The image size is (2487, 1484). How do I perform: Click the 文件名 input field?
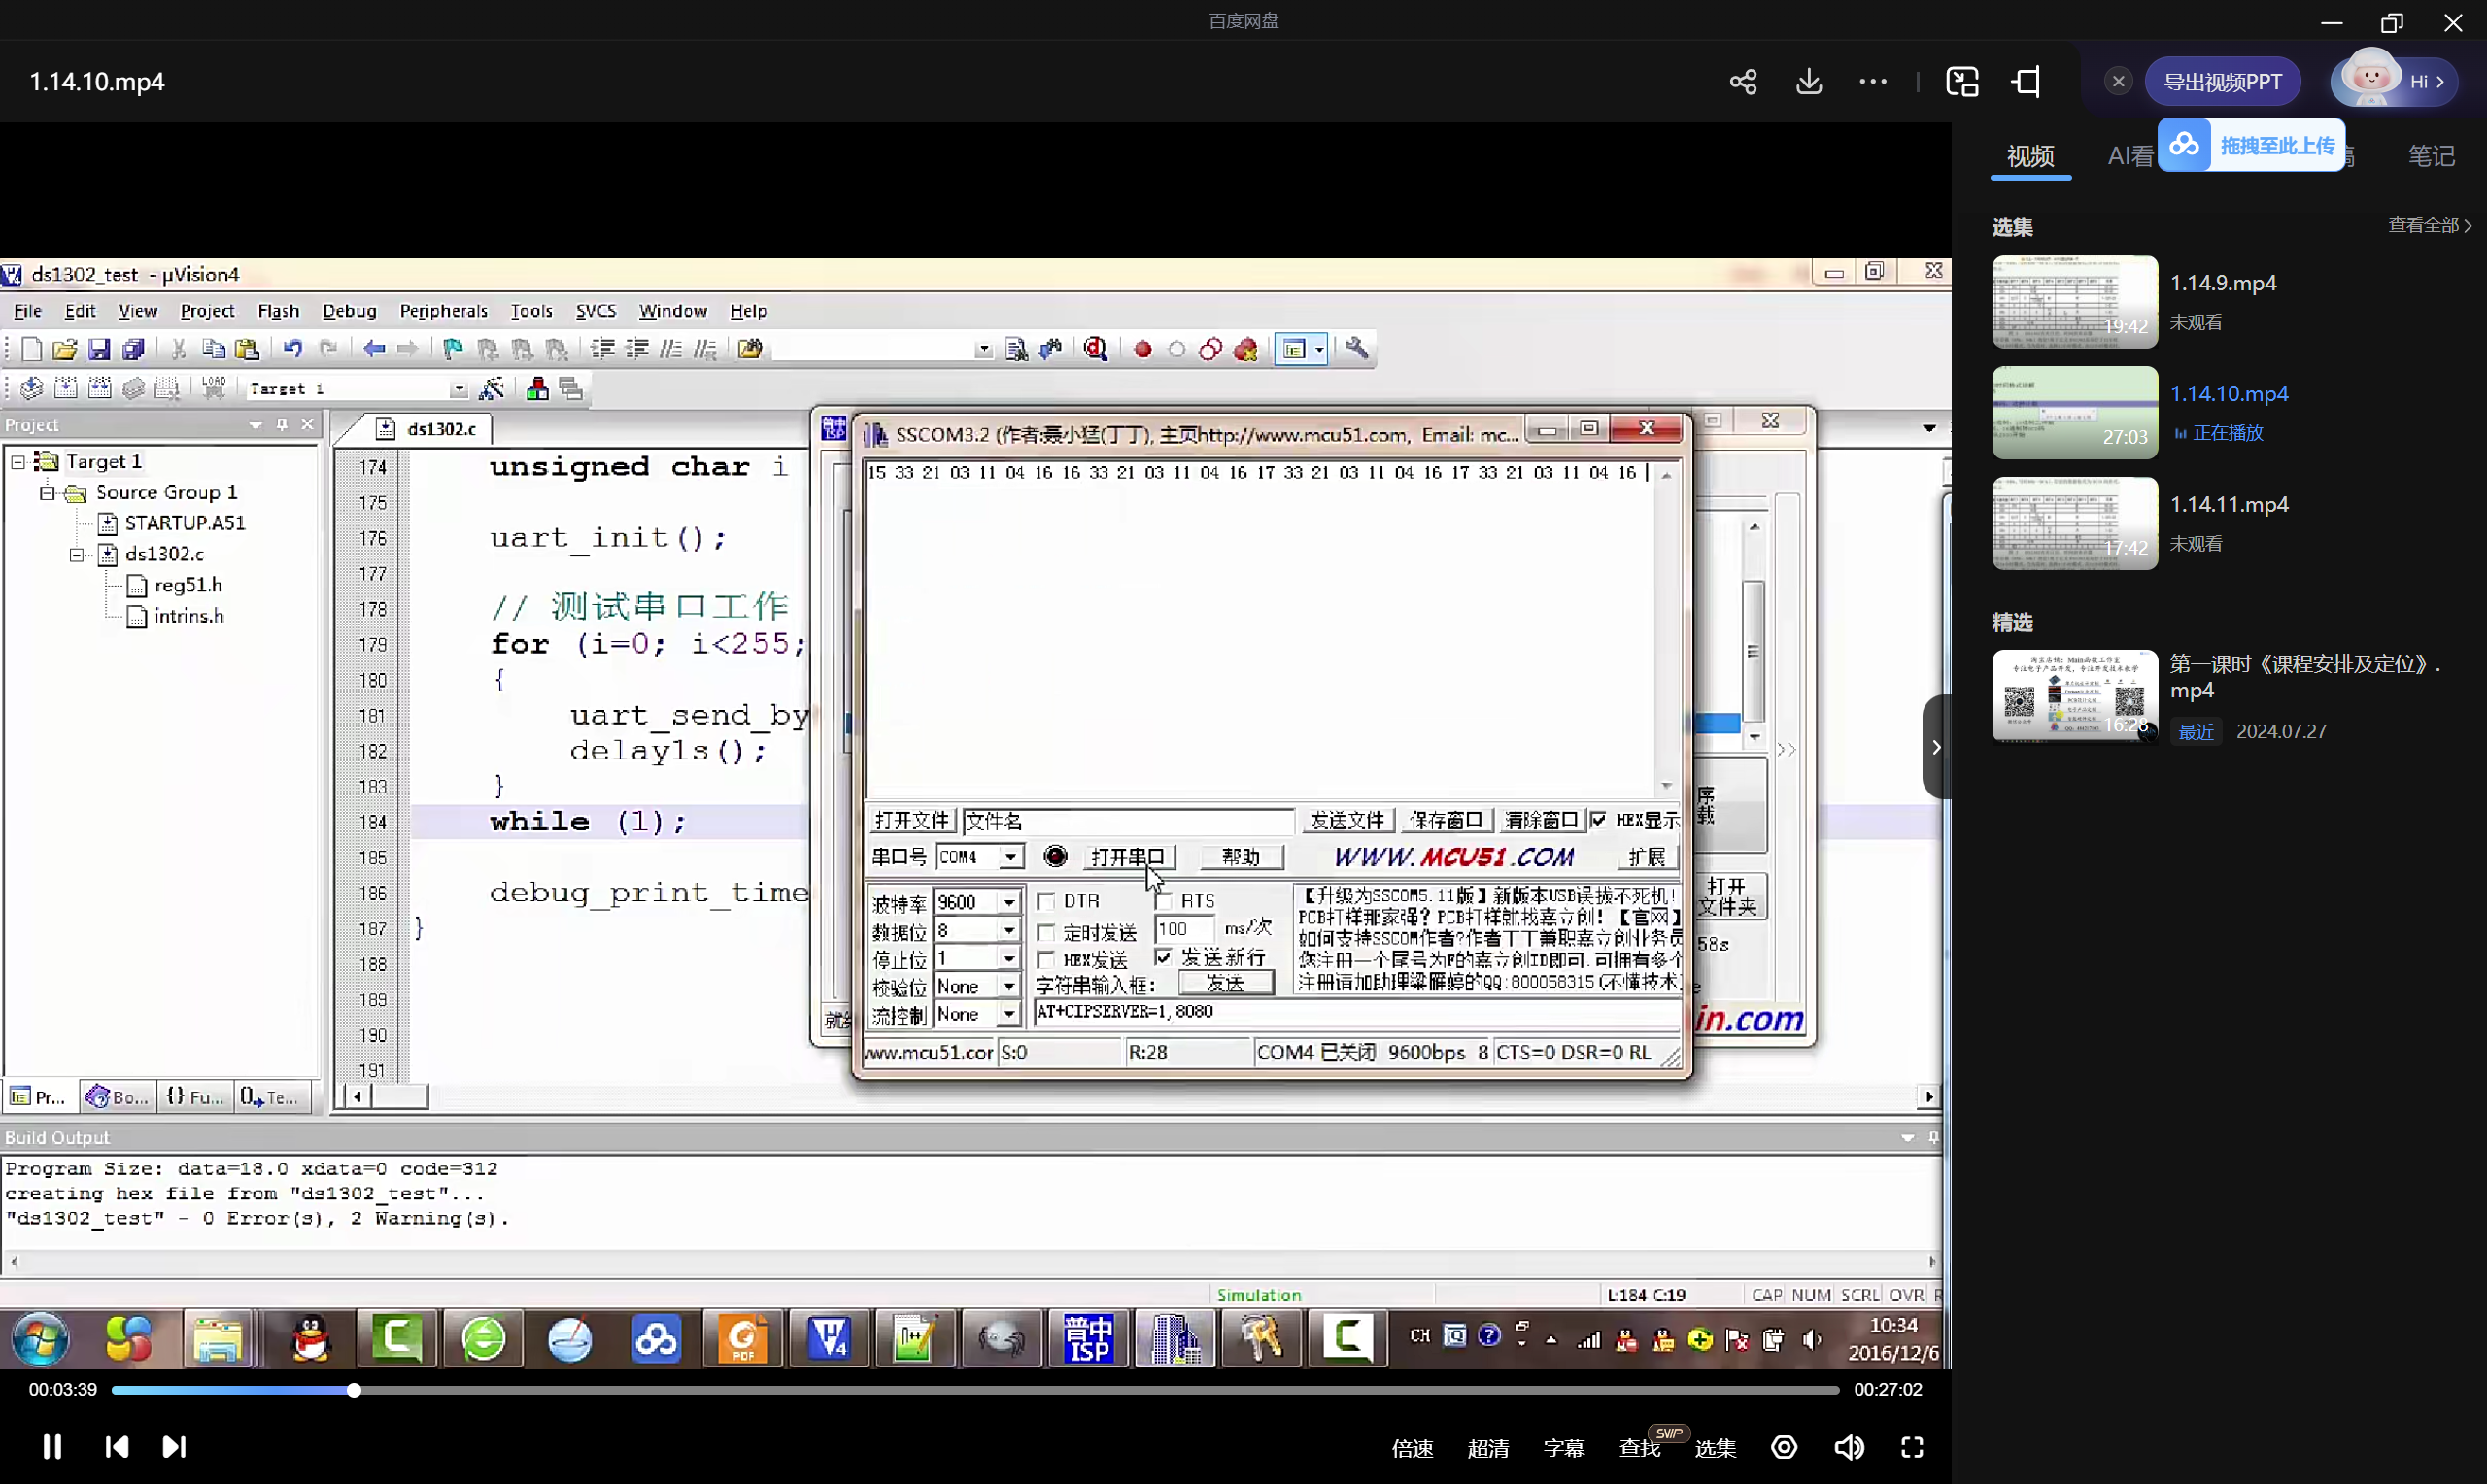(1127, 821)
